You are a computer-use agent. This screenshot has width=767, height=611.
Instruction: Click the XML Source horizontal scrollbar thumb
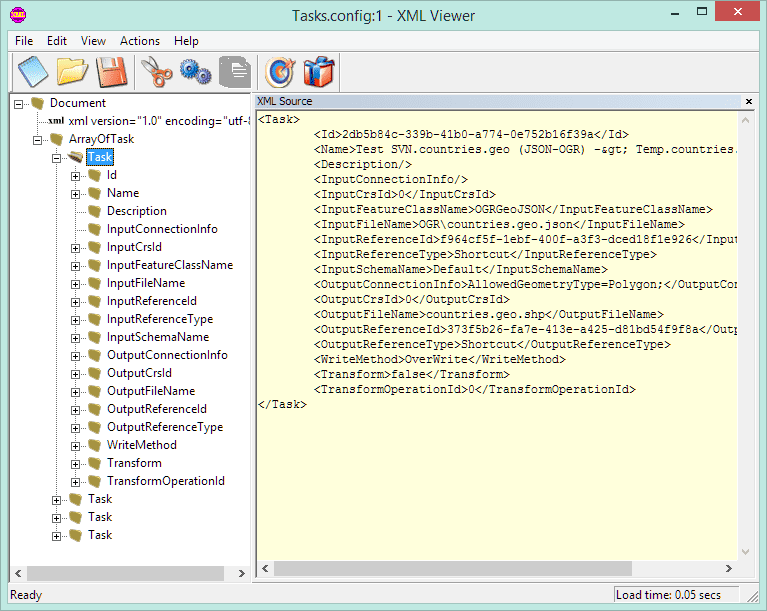click(453, 568)
